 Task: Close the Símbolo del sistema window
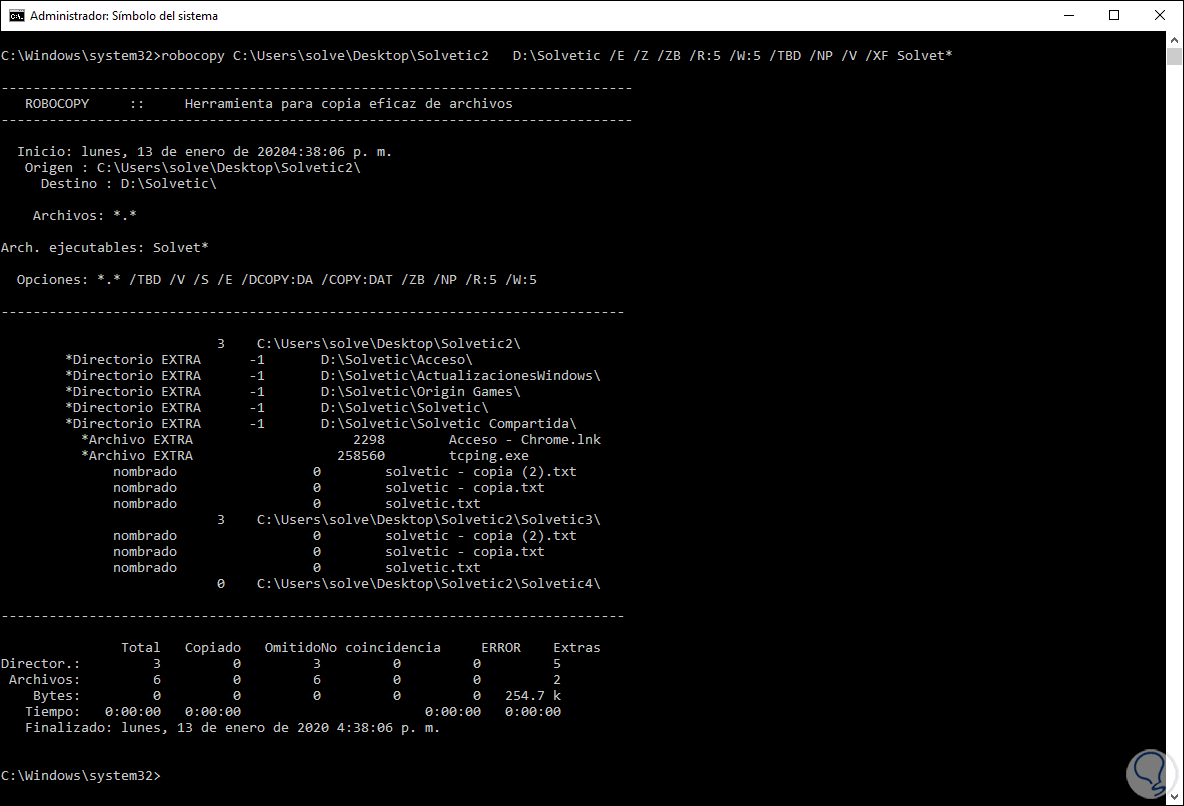coord(1160,15)
